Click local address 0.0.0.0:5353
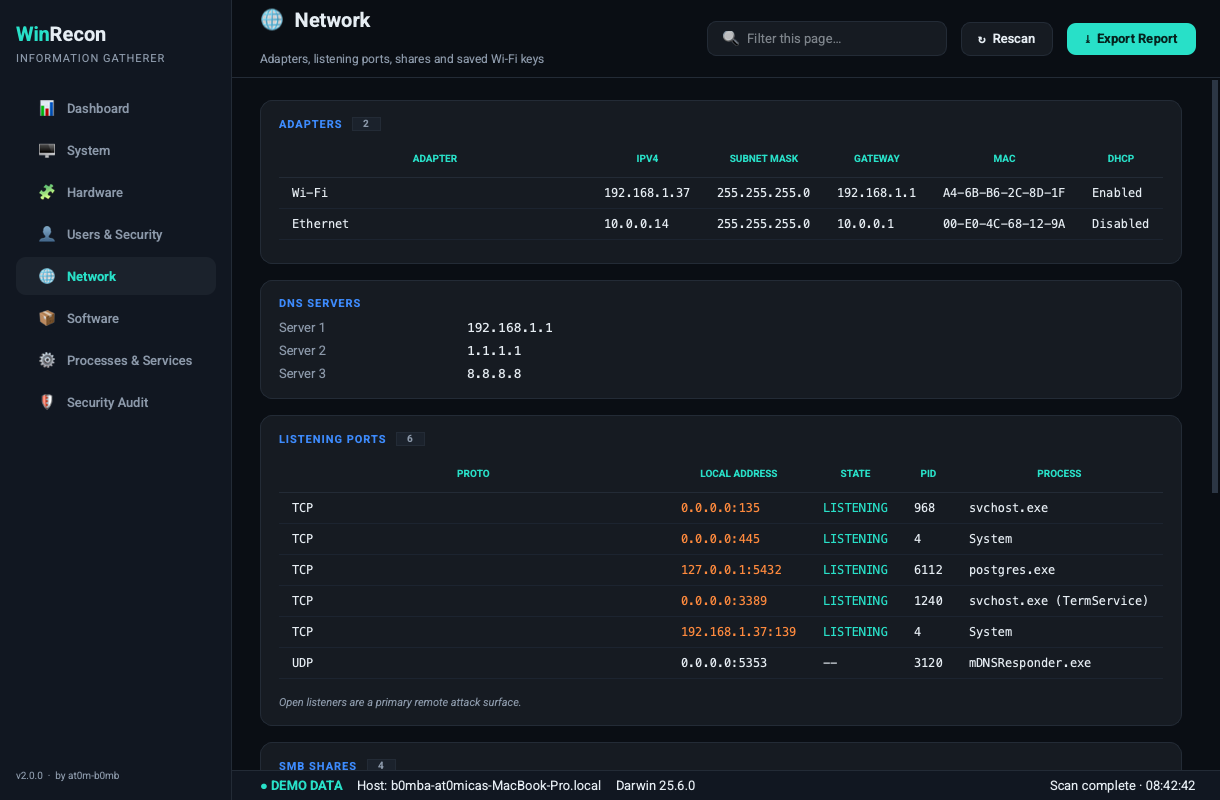The width and height of the screenshot is (1220, 800). point(724,663)
